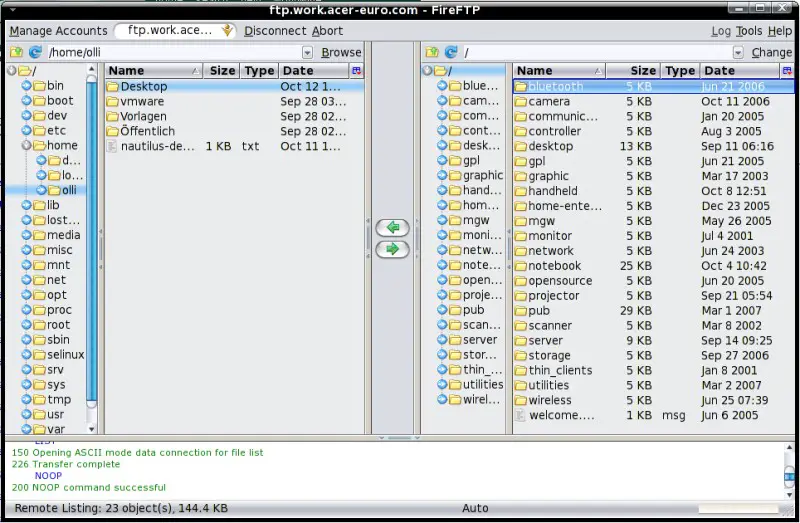This screenshot has height=523, width=800.
Task: Open the local path history dropdown
Action: click(x=307, y=53)
